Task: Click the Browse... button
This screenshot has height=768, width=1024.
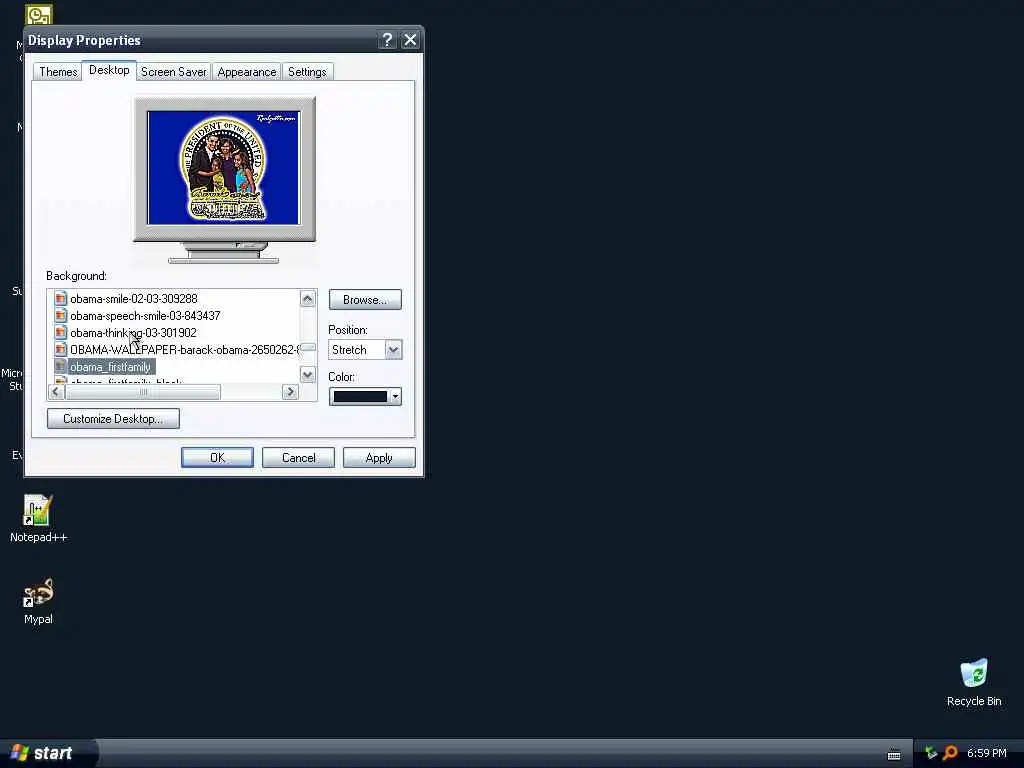Action: click(x=365, y=300)
